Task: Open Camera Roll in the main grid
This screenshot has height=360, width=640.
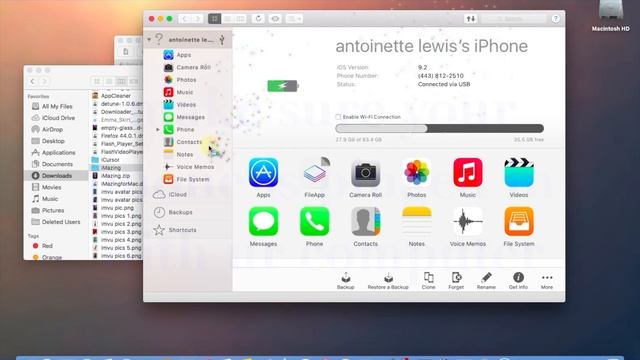Action: (365, 173)
